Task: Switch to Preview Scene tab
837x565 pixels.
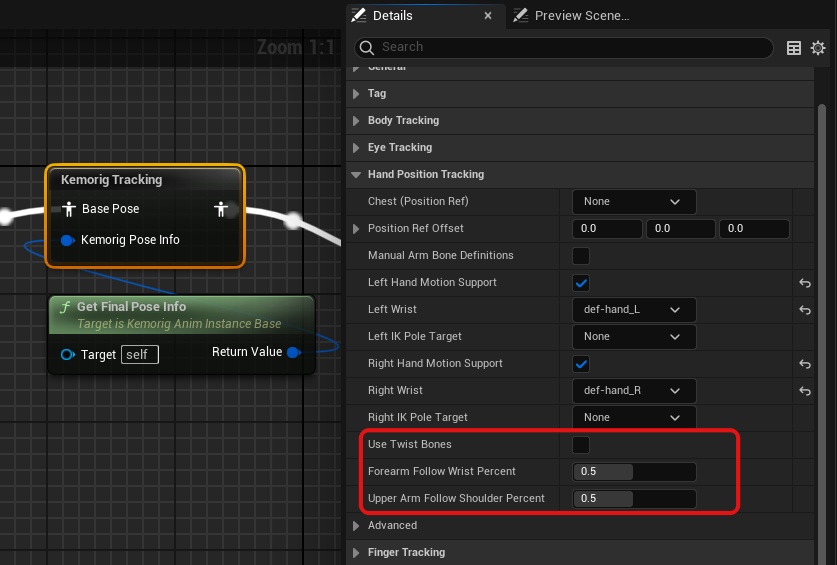Action: pos(580,15)
